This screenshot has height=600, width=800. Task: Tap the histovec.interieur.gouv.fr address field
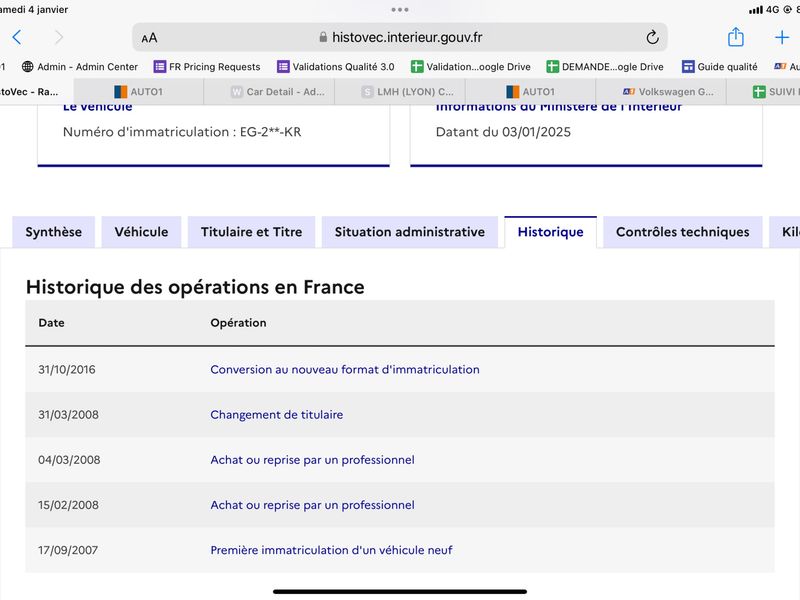400,37
